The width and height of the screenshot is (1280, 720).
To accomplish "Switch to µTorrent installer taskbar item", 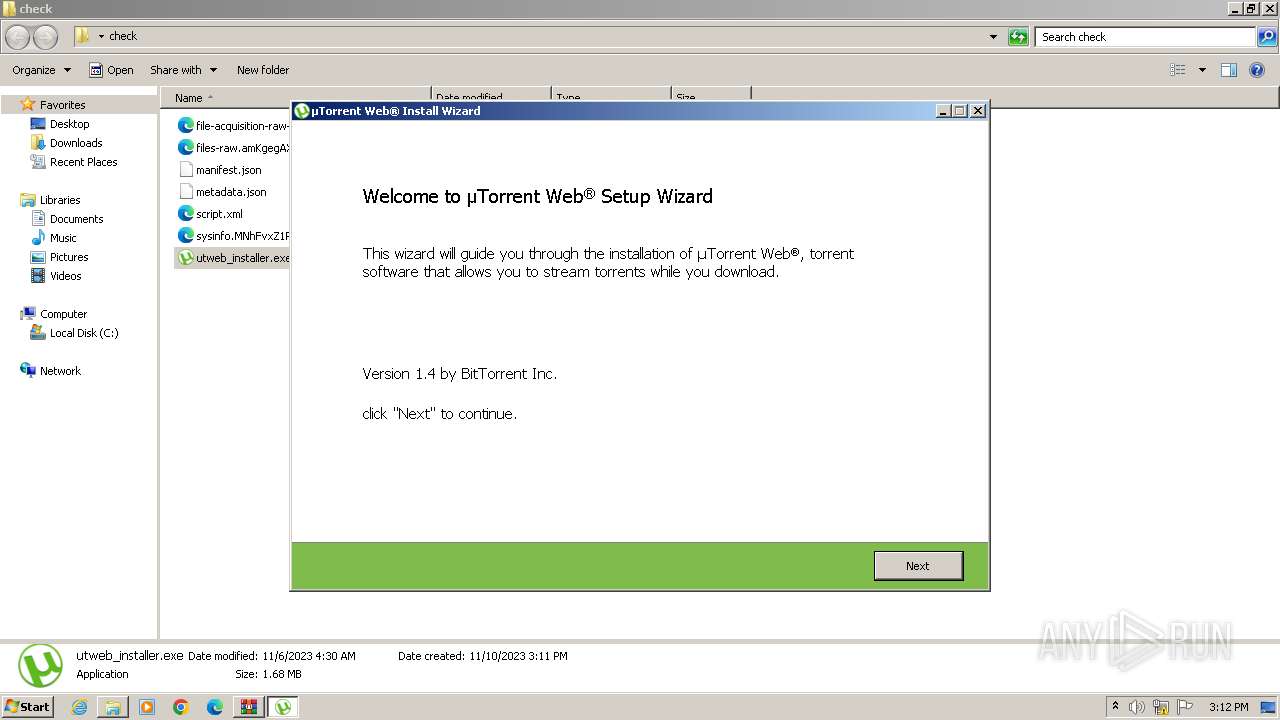I will tap(283, 707).
